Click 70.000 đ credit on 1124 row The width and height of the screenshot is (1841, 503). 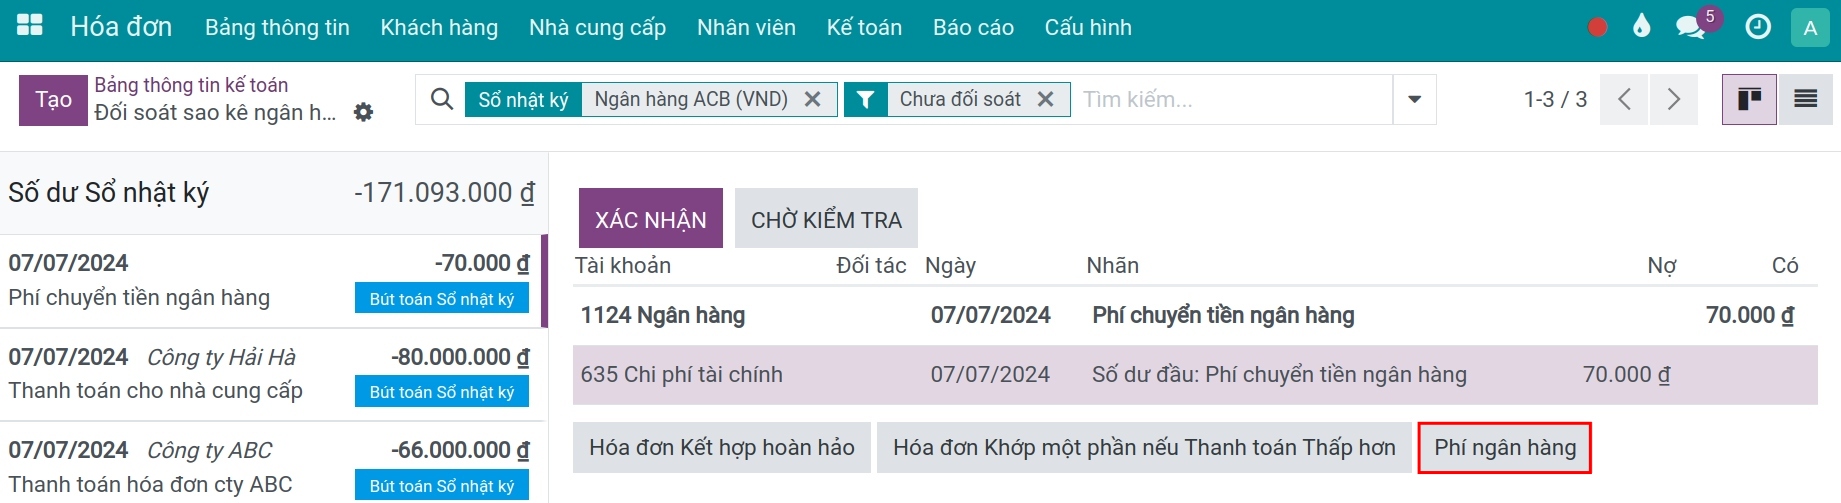[x=1750, y=315]
